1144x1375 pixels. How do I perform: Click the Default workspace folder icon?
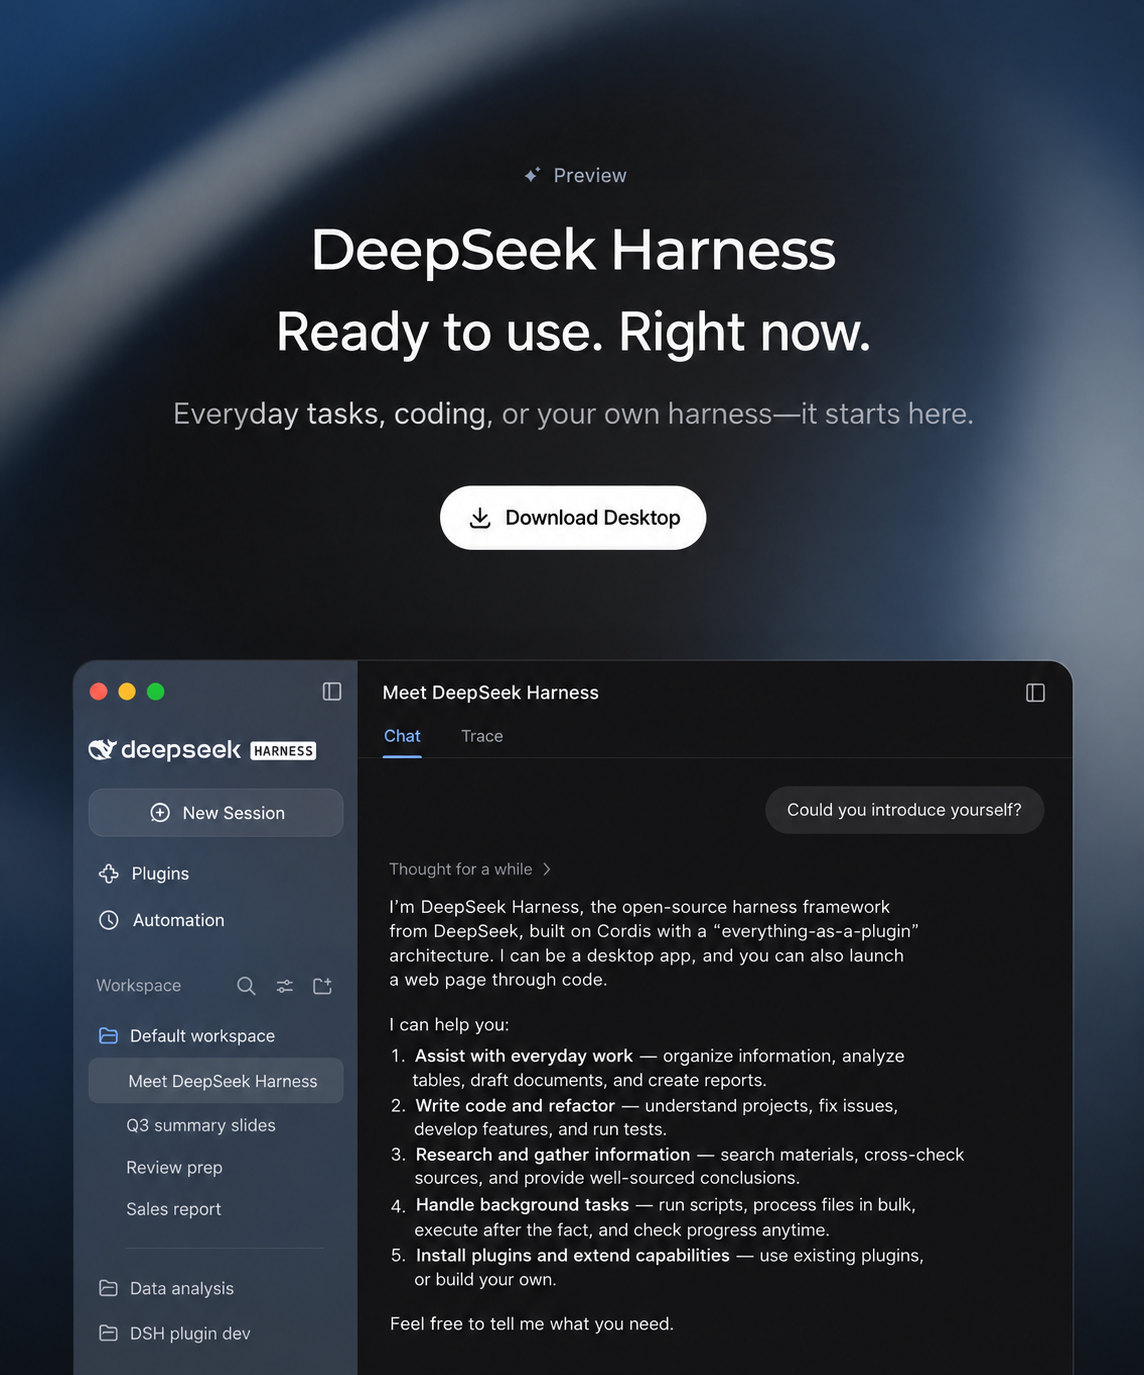[108, 1036]
